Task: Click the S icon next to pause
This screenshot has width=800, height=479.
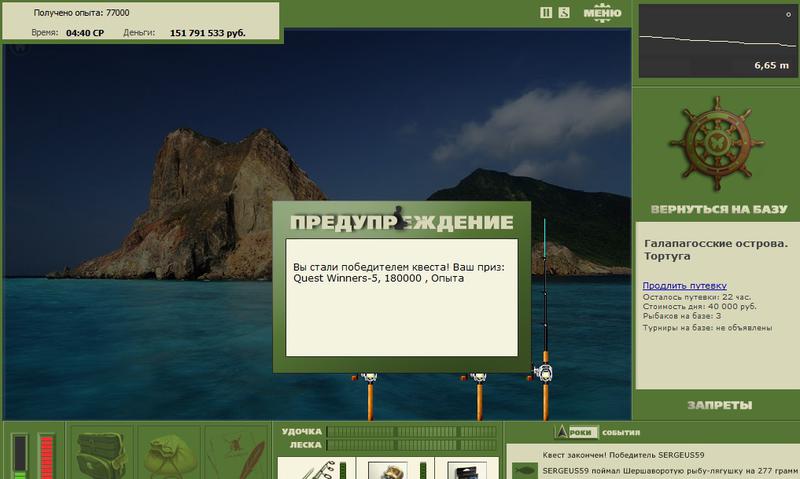Action: 564,13
